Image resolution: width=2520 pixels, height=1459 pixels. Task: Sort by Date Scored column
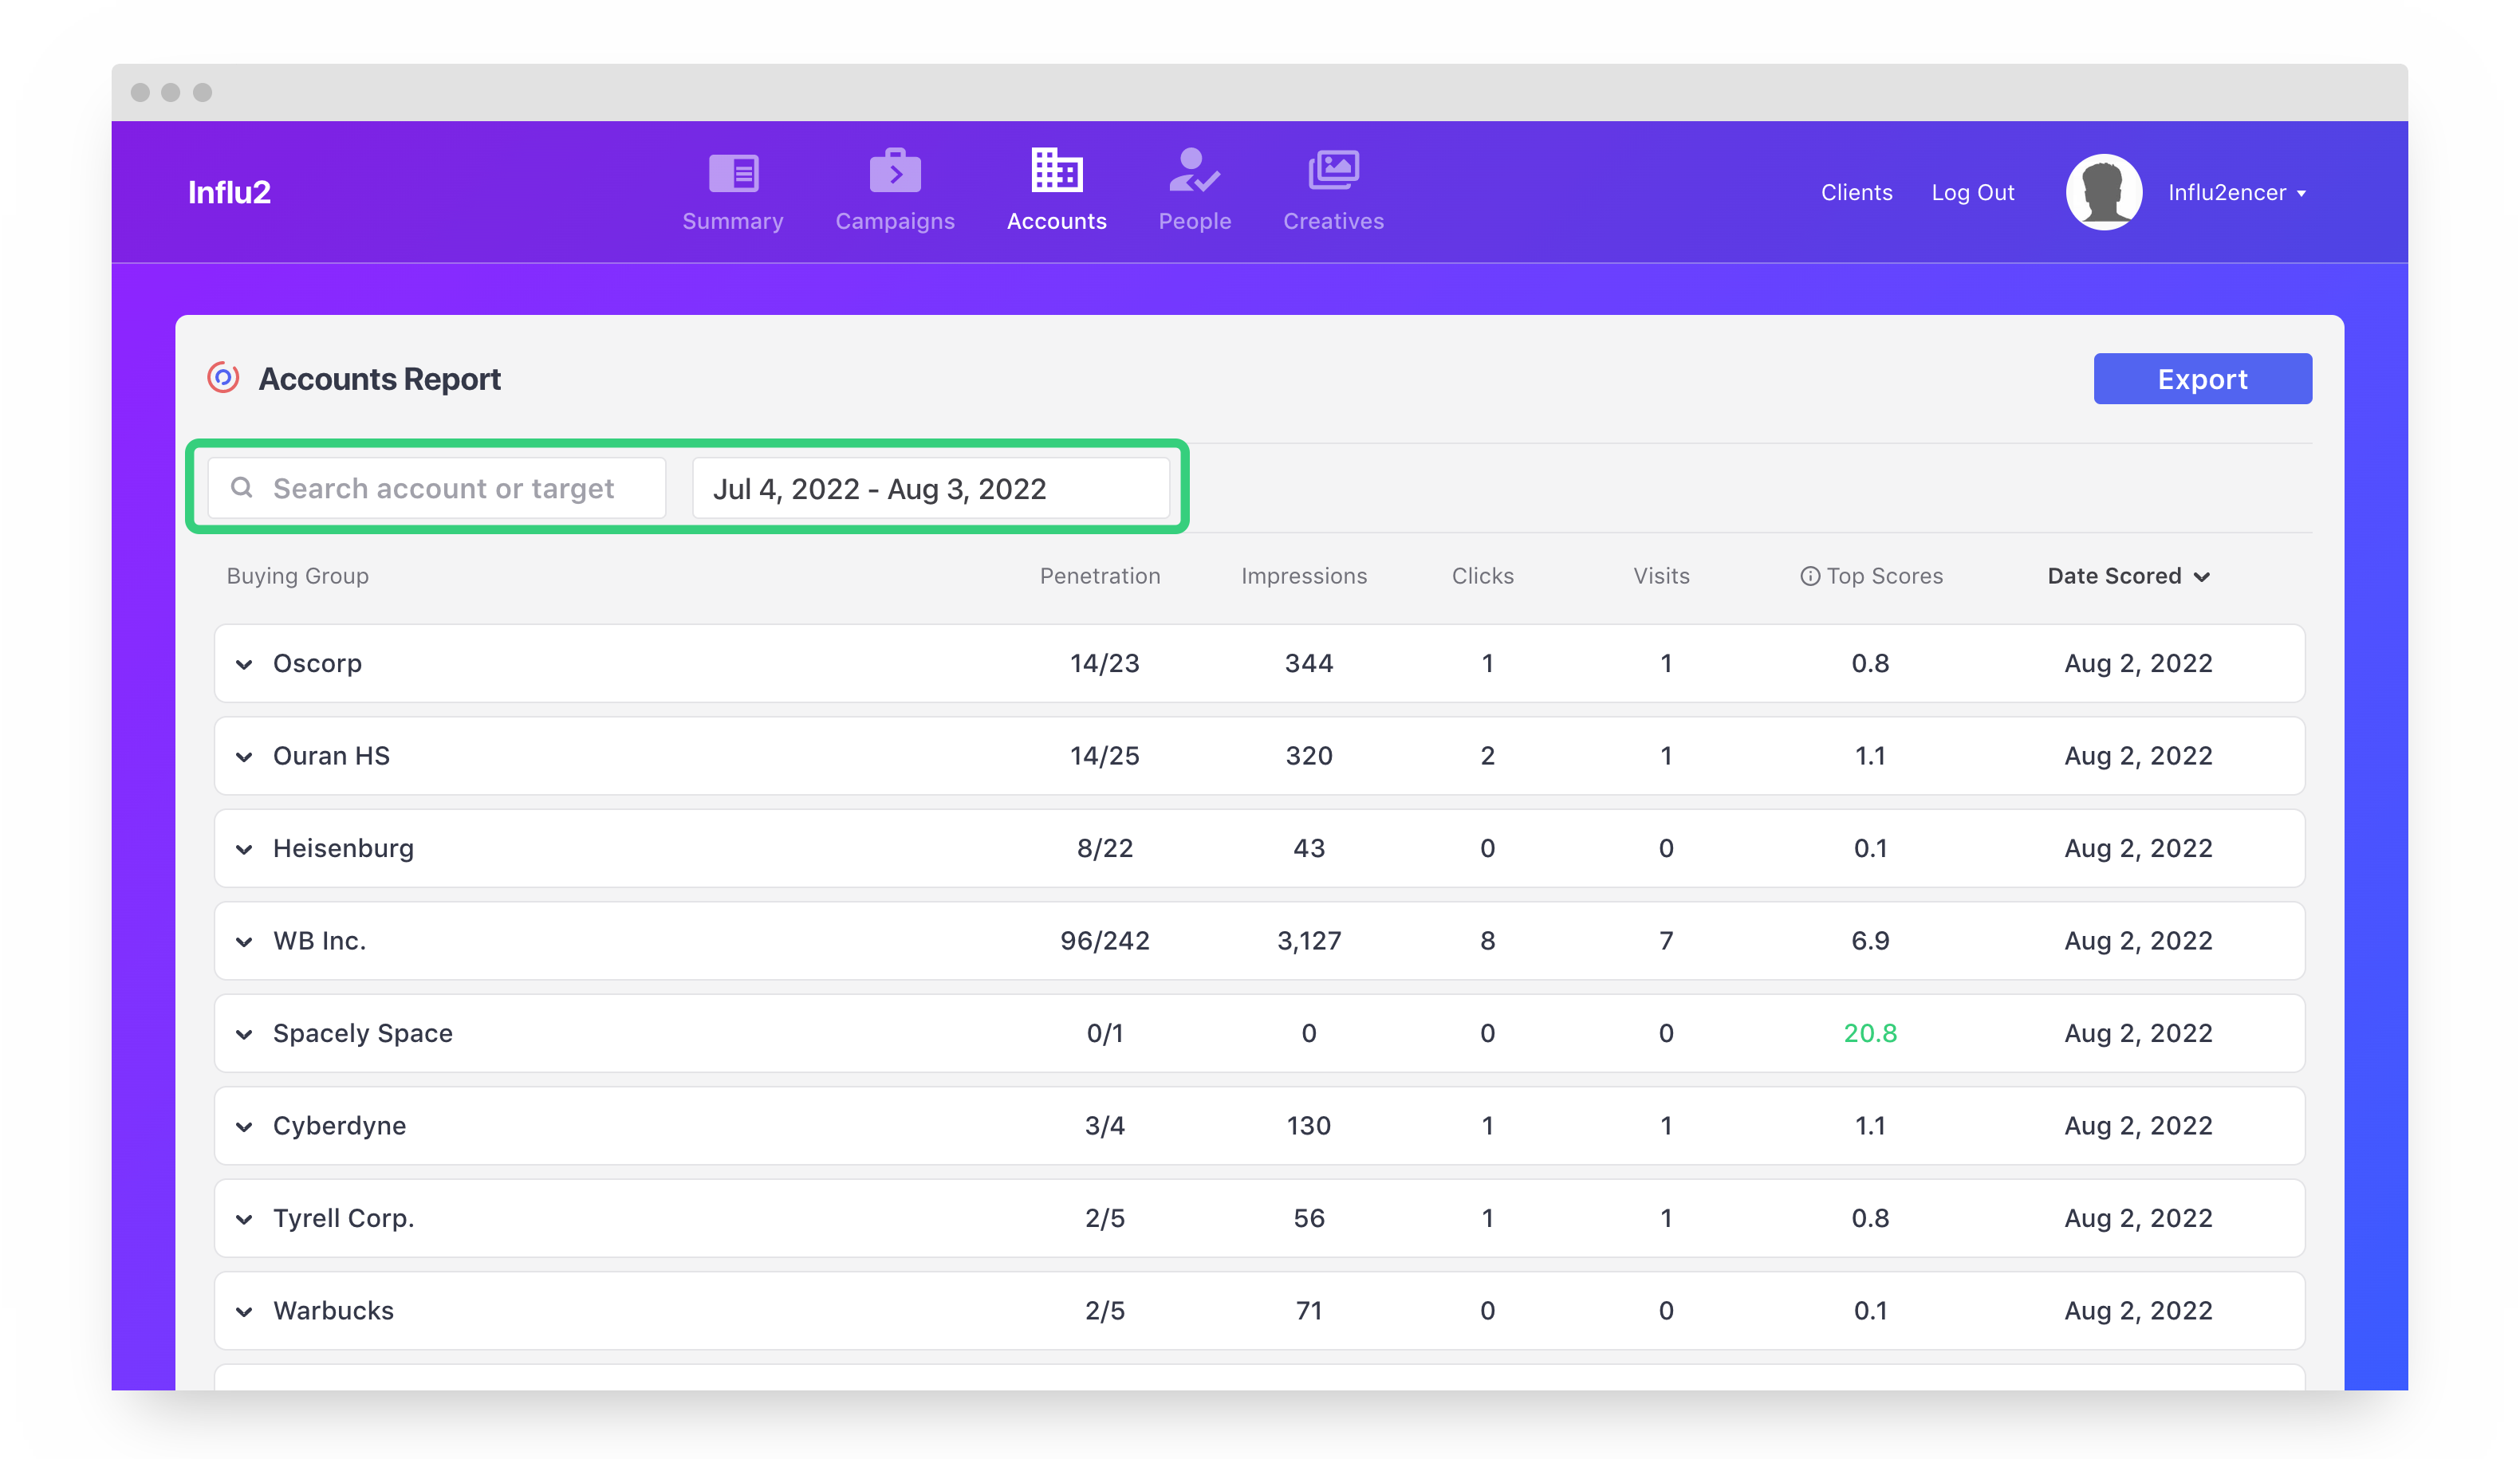click(2127, 576)
